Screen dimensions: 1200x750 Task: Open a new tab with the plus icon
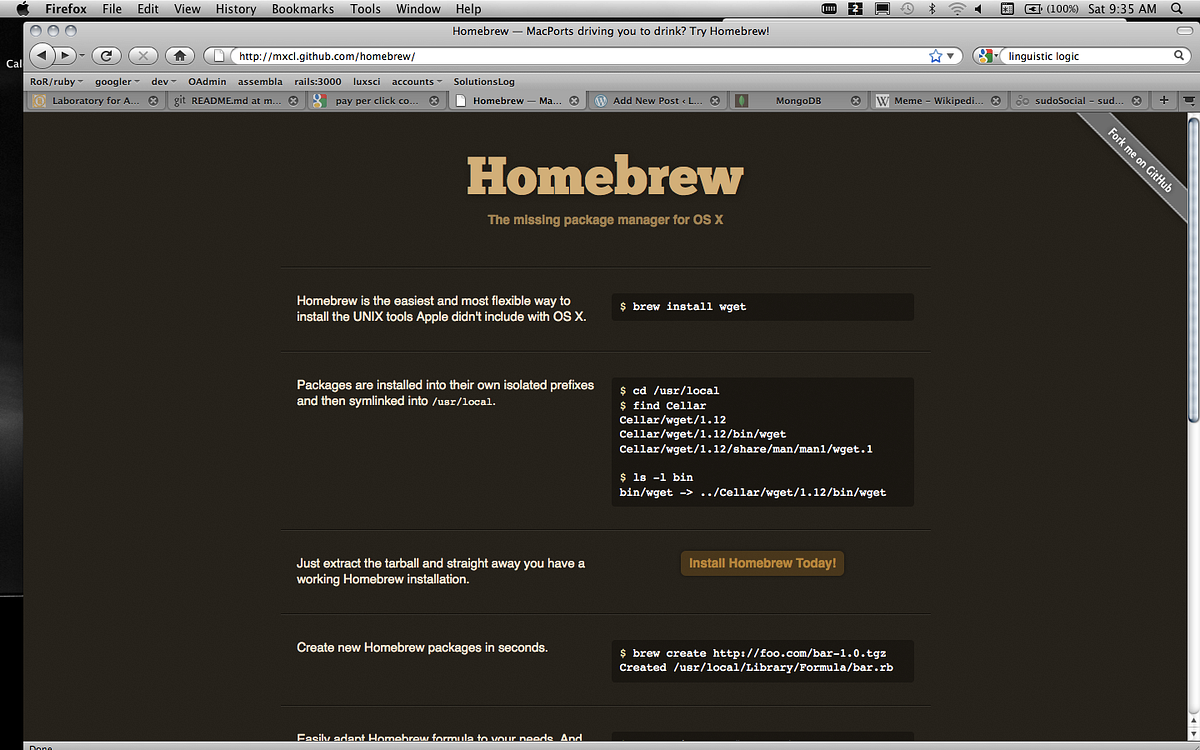(1163, 100)
